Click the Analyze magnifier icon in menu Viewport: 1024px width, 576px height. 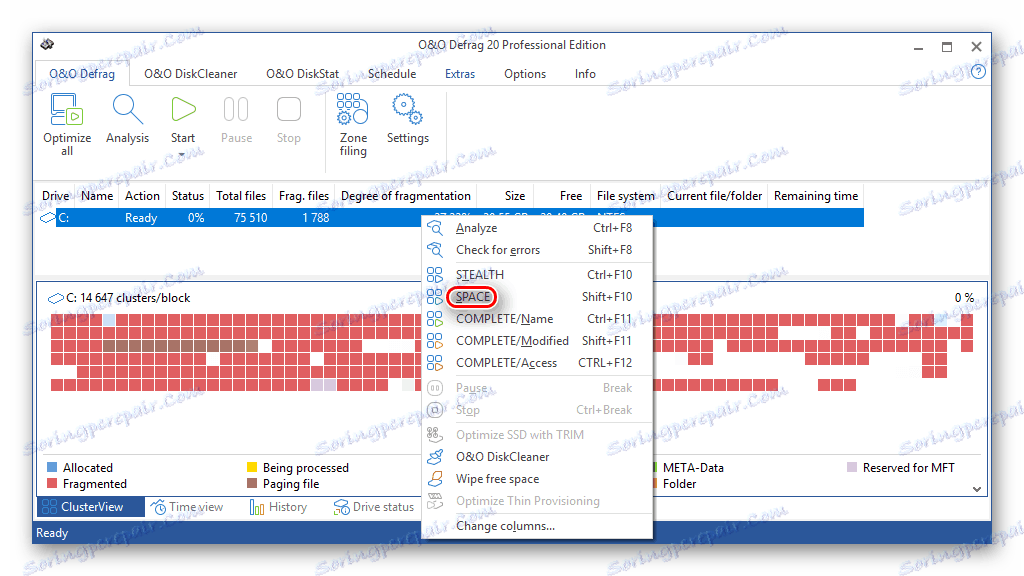click(435, 228)
